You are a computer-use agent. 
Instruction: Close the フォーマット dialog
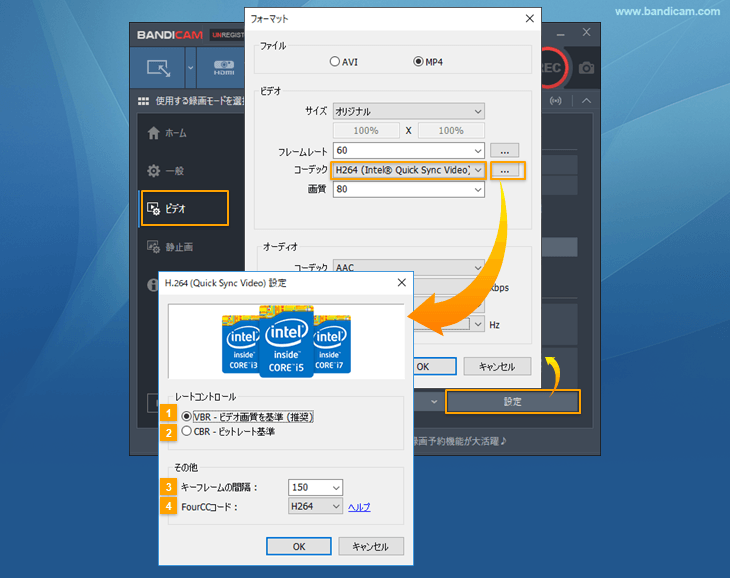click(x=529, y=19)
